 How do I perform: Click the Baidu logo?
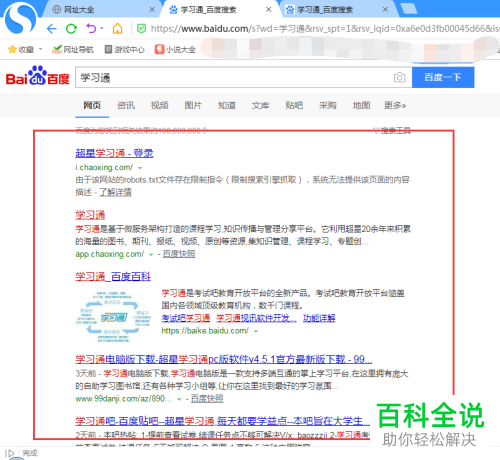click(38, 76)
